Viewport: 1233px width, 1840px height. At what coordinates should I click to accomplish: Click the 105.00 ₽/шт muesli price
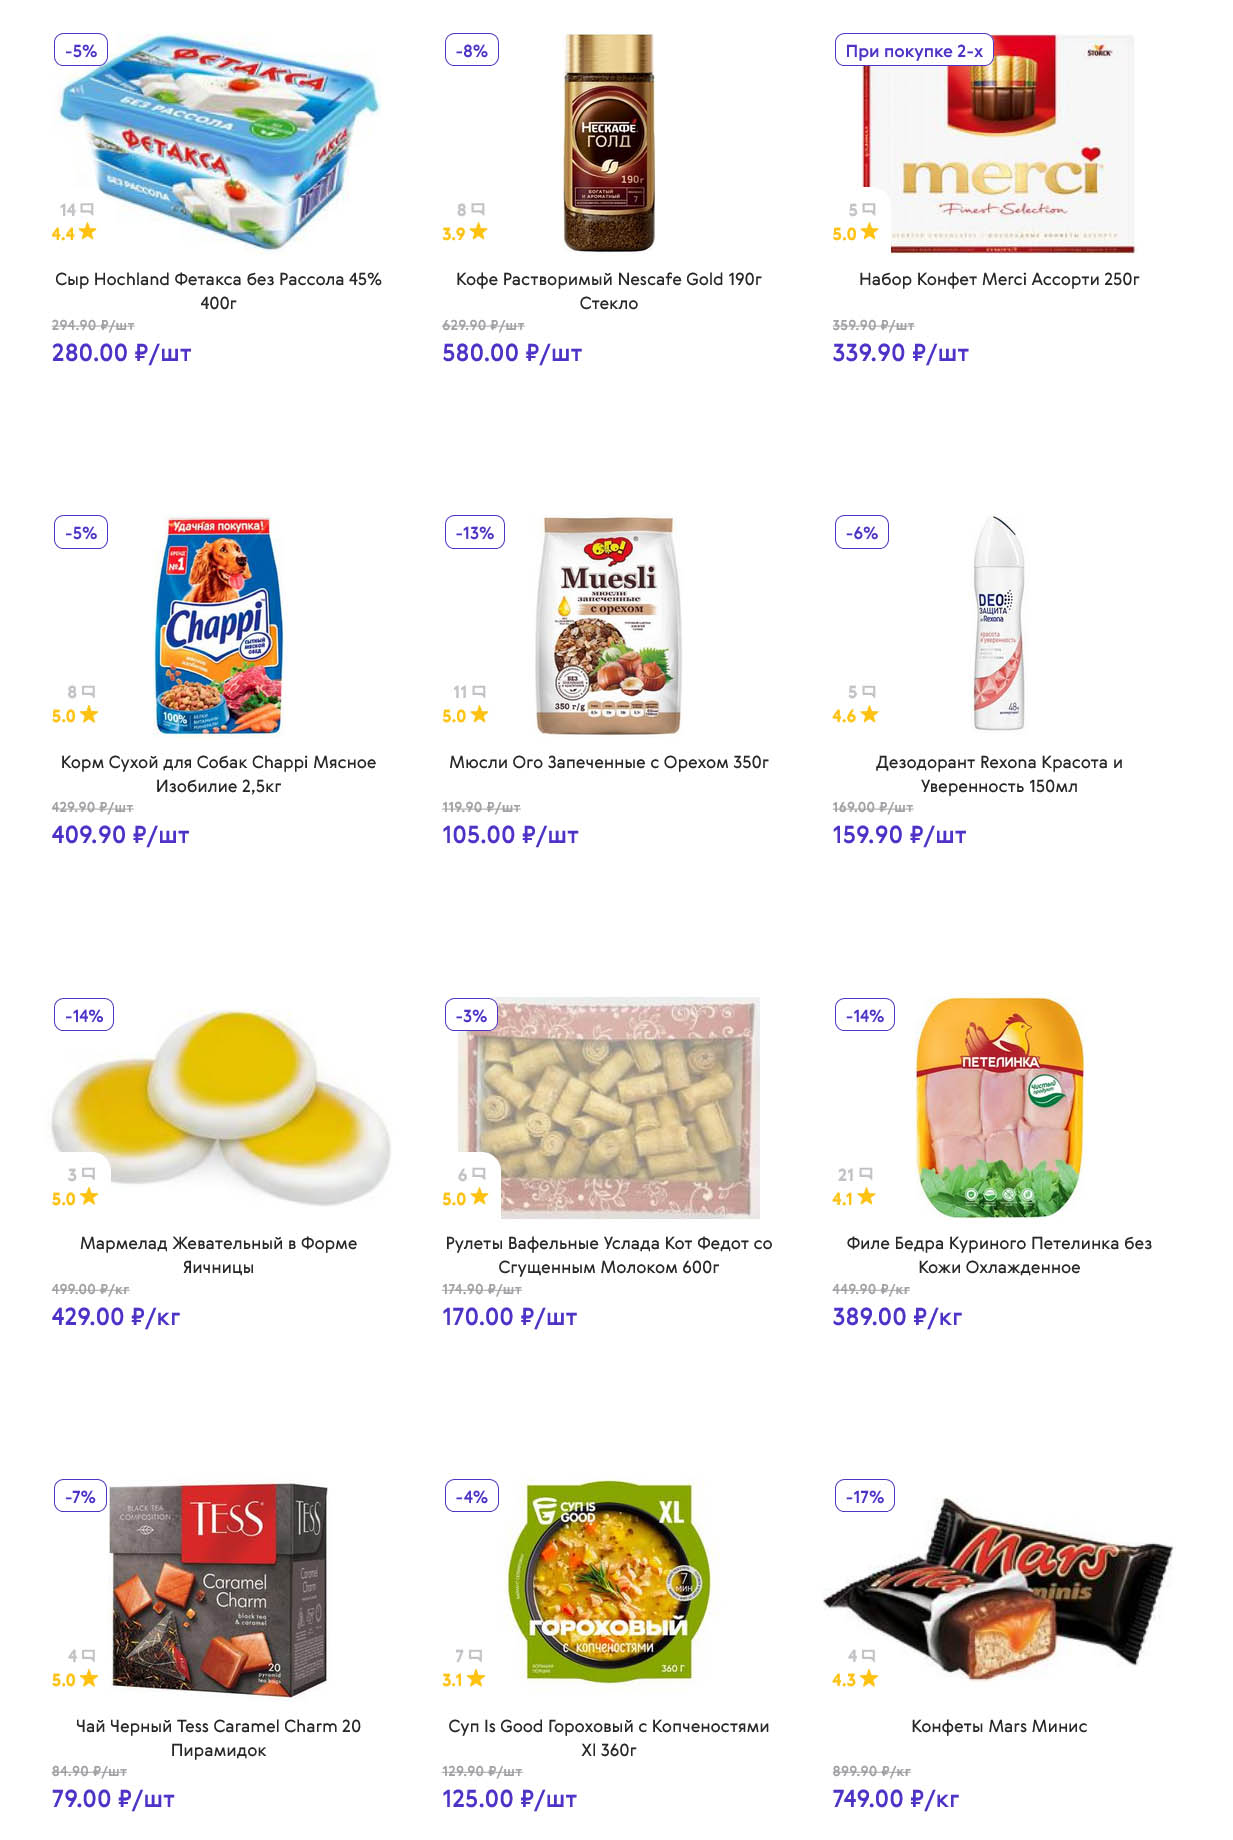tap(510, 835)
